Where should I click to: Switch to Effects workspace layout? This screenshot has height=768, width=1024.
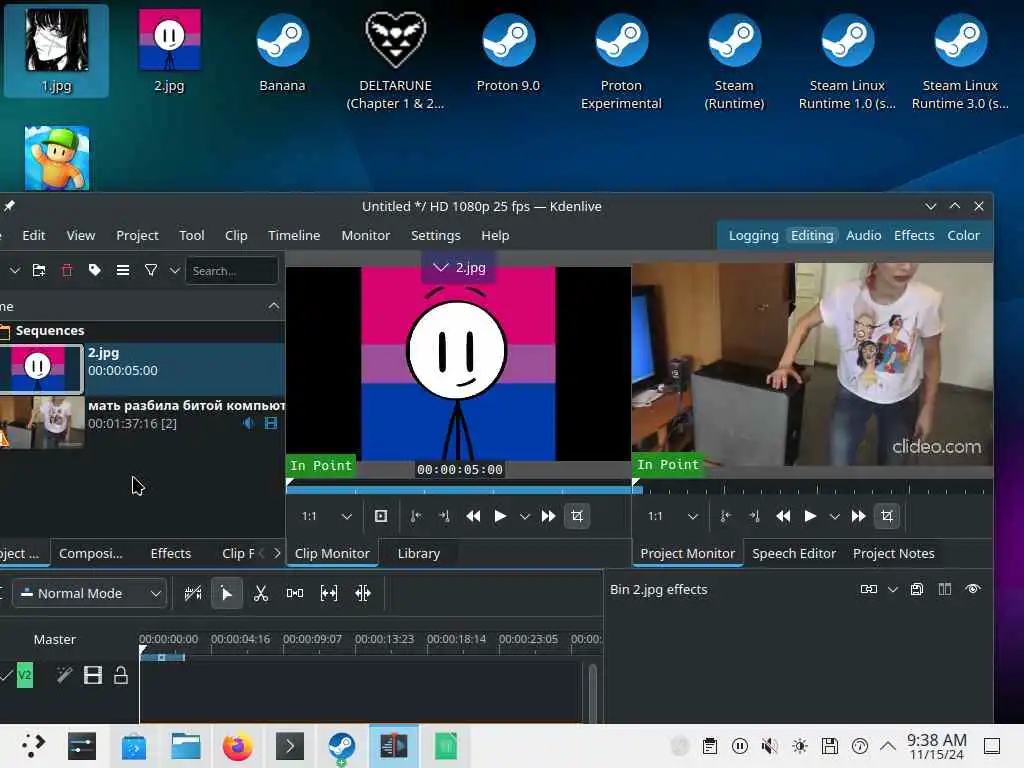[x=914, y=235]
